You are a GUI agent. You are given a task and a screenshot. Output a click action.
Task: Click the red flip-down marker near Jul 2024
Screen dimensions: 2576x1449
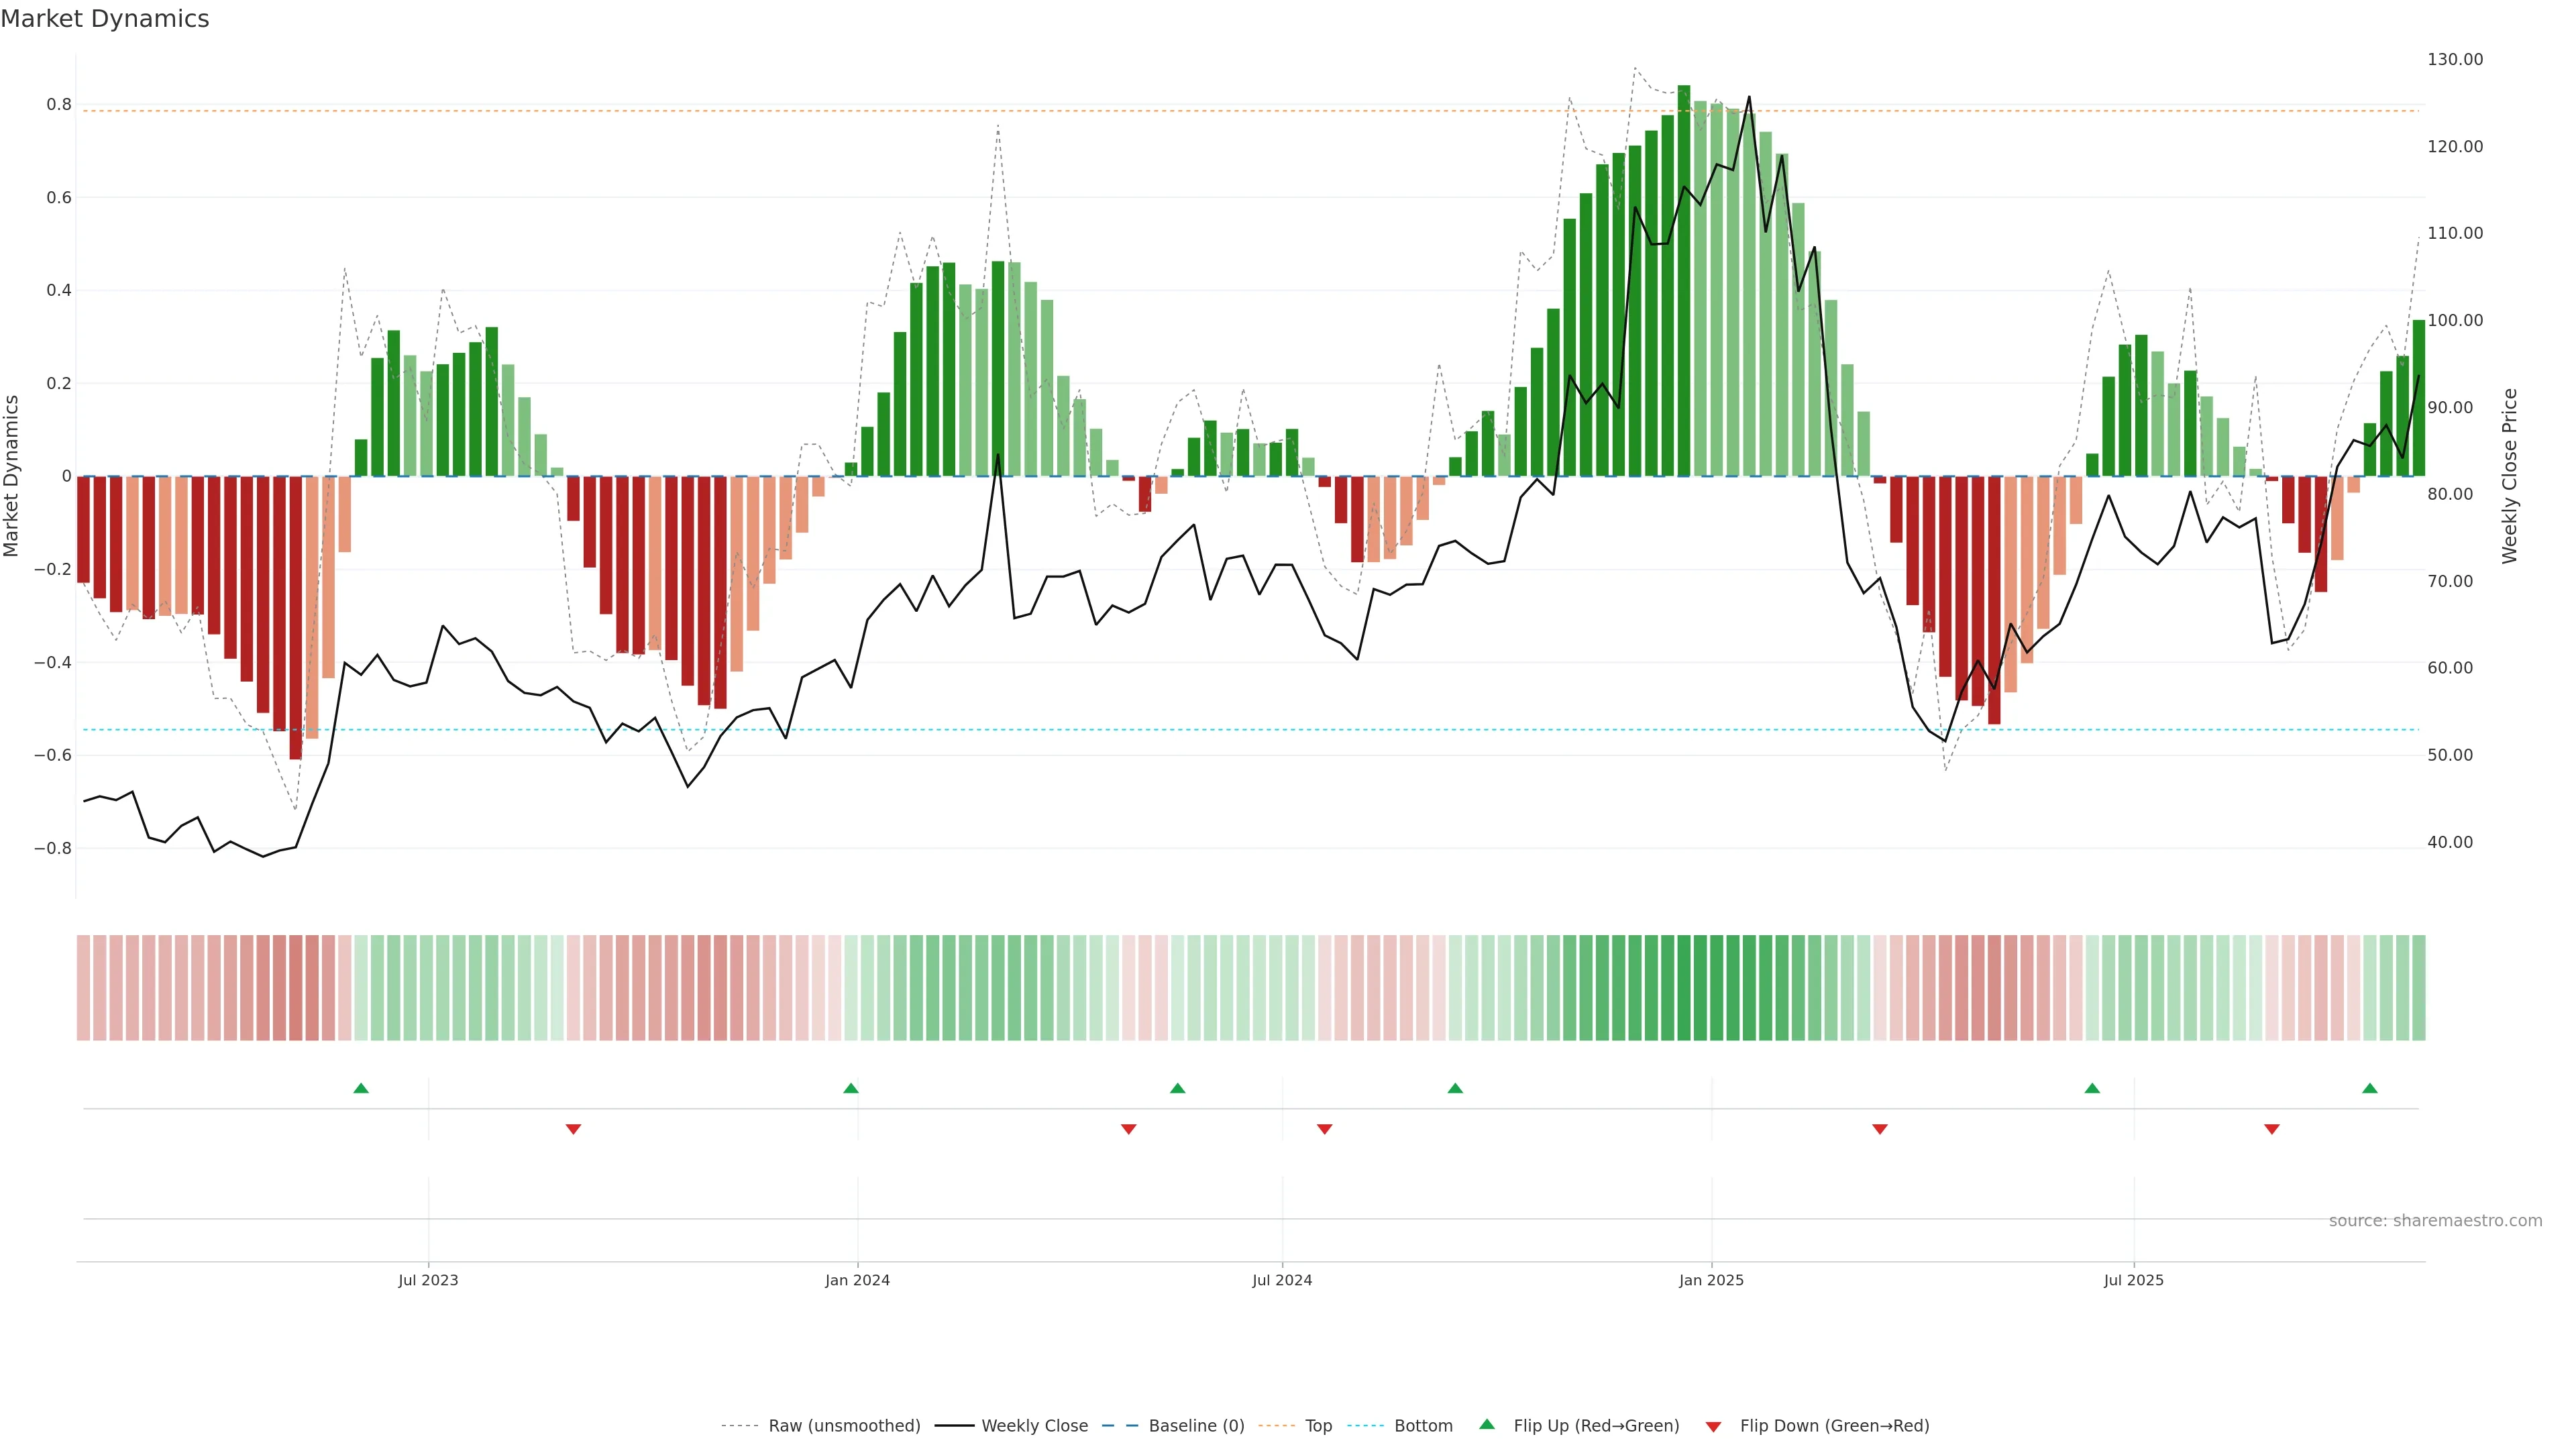pos(1325,1129)
